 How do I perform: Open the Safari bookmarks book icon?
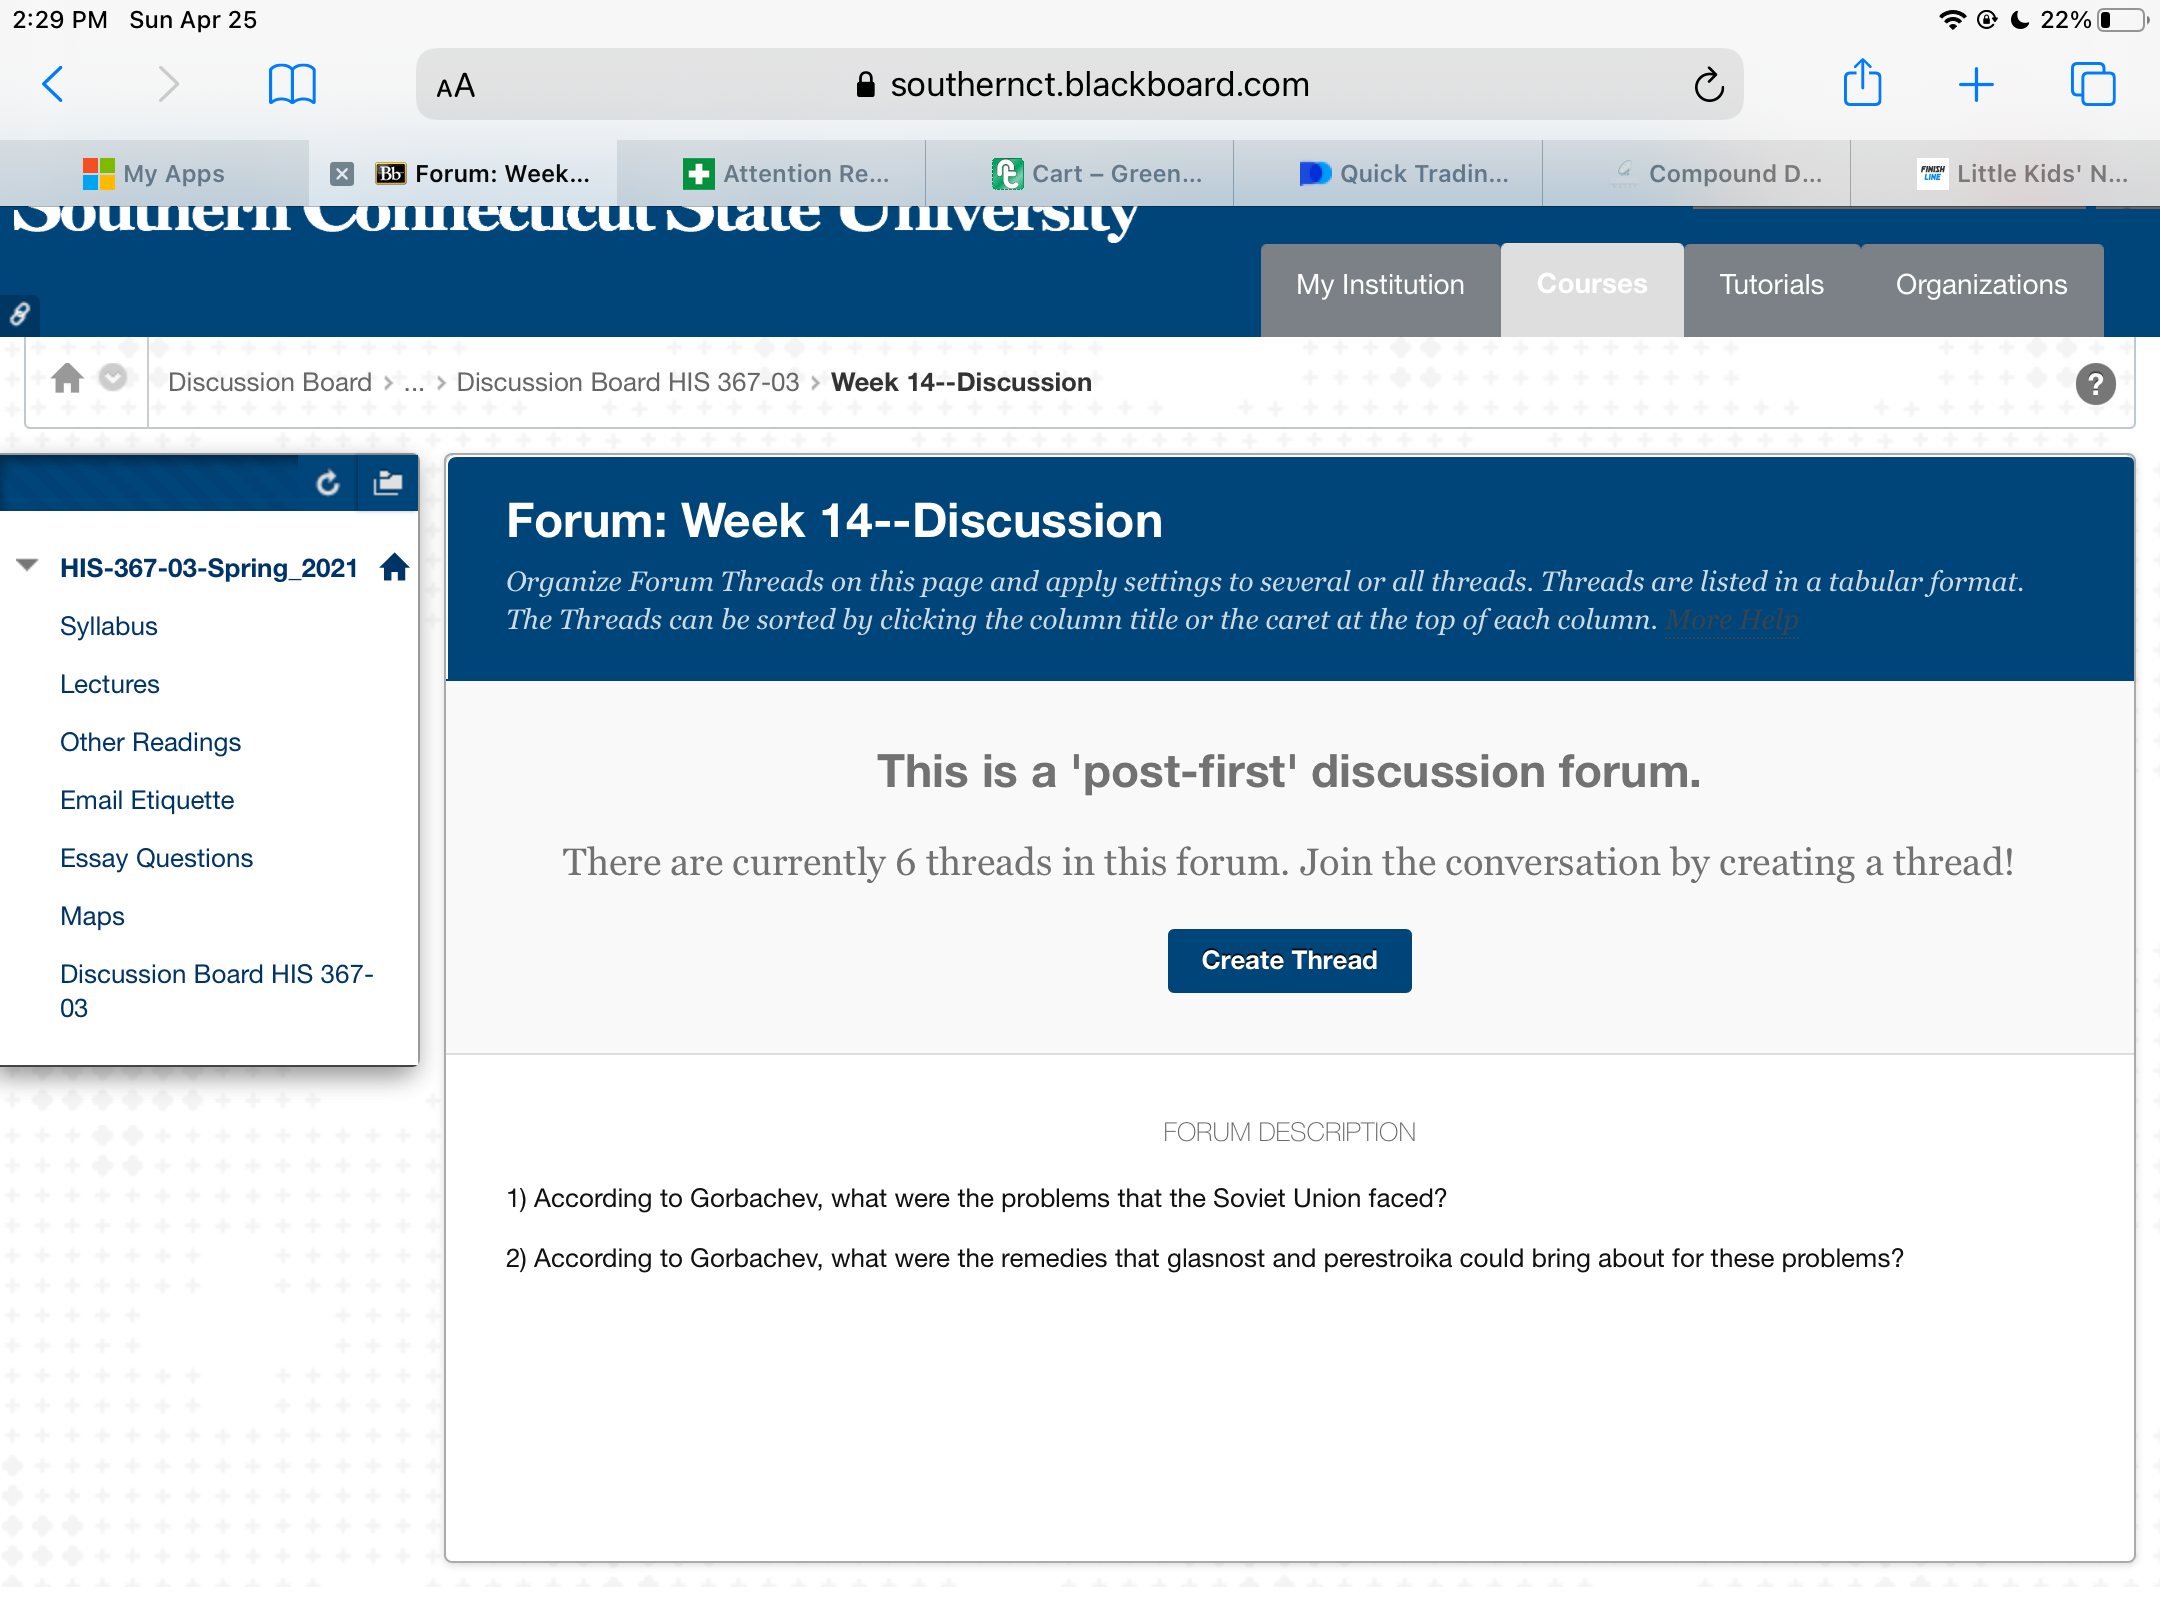click(x=292, y=85)
